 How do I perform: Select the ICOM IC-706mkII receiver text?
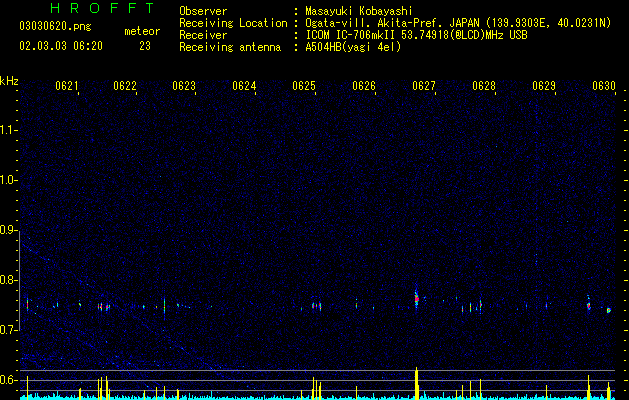[x=416, y=35]
